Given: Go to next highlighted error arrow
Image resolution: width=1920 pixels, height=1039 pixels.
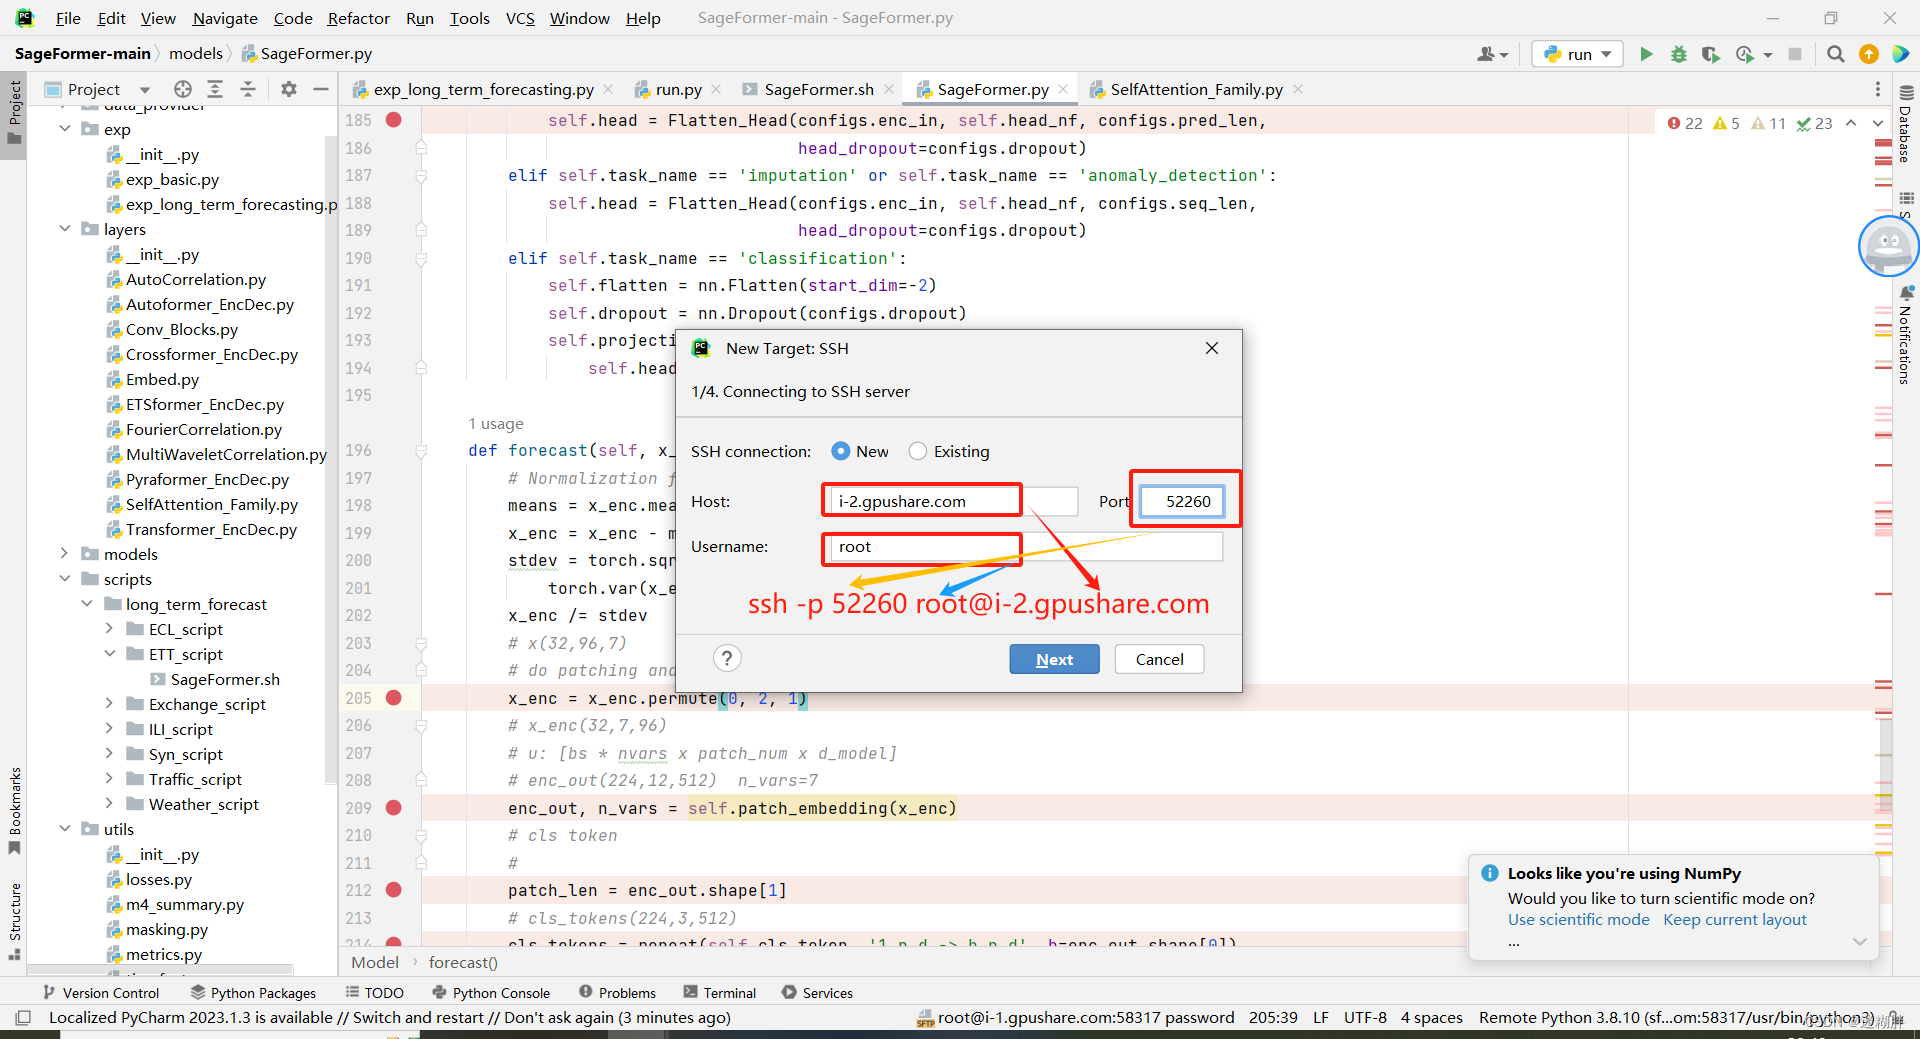Looking at the screenshot, I should tap(1877, 123).
